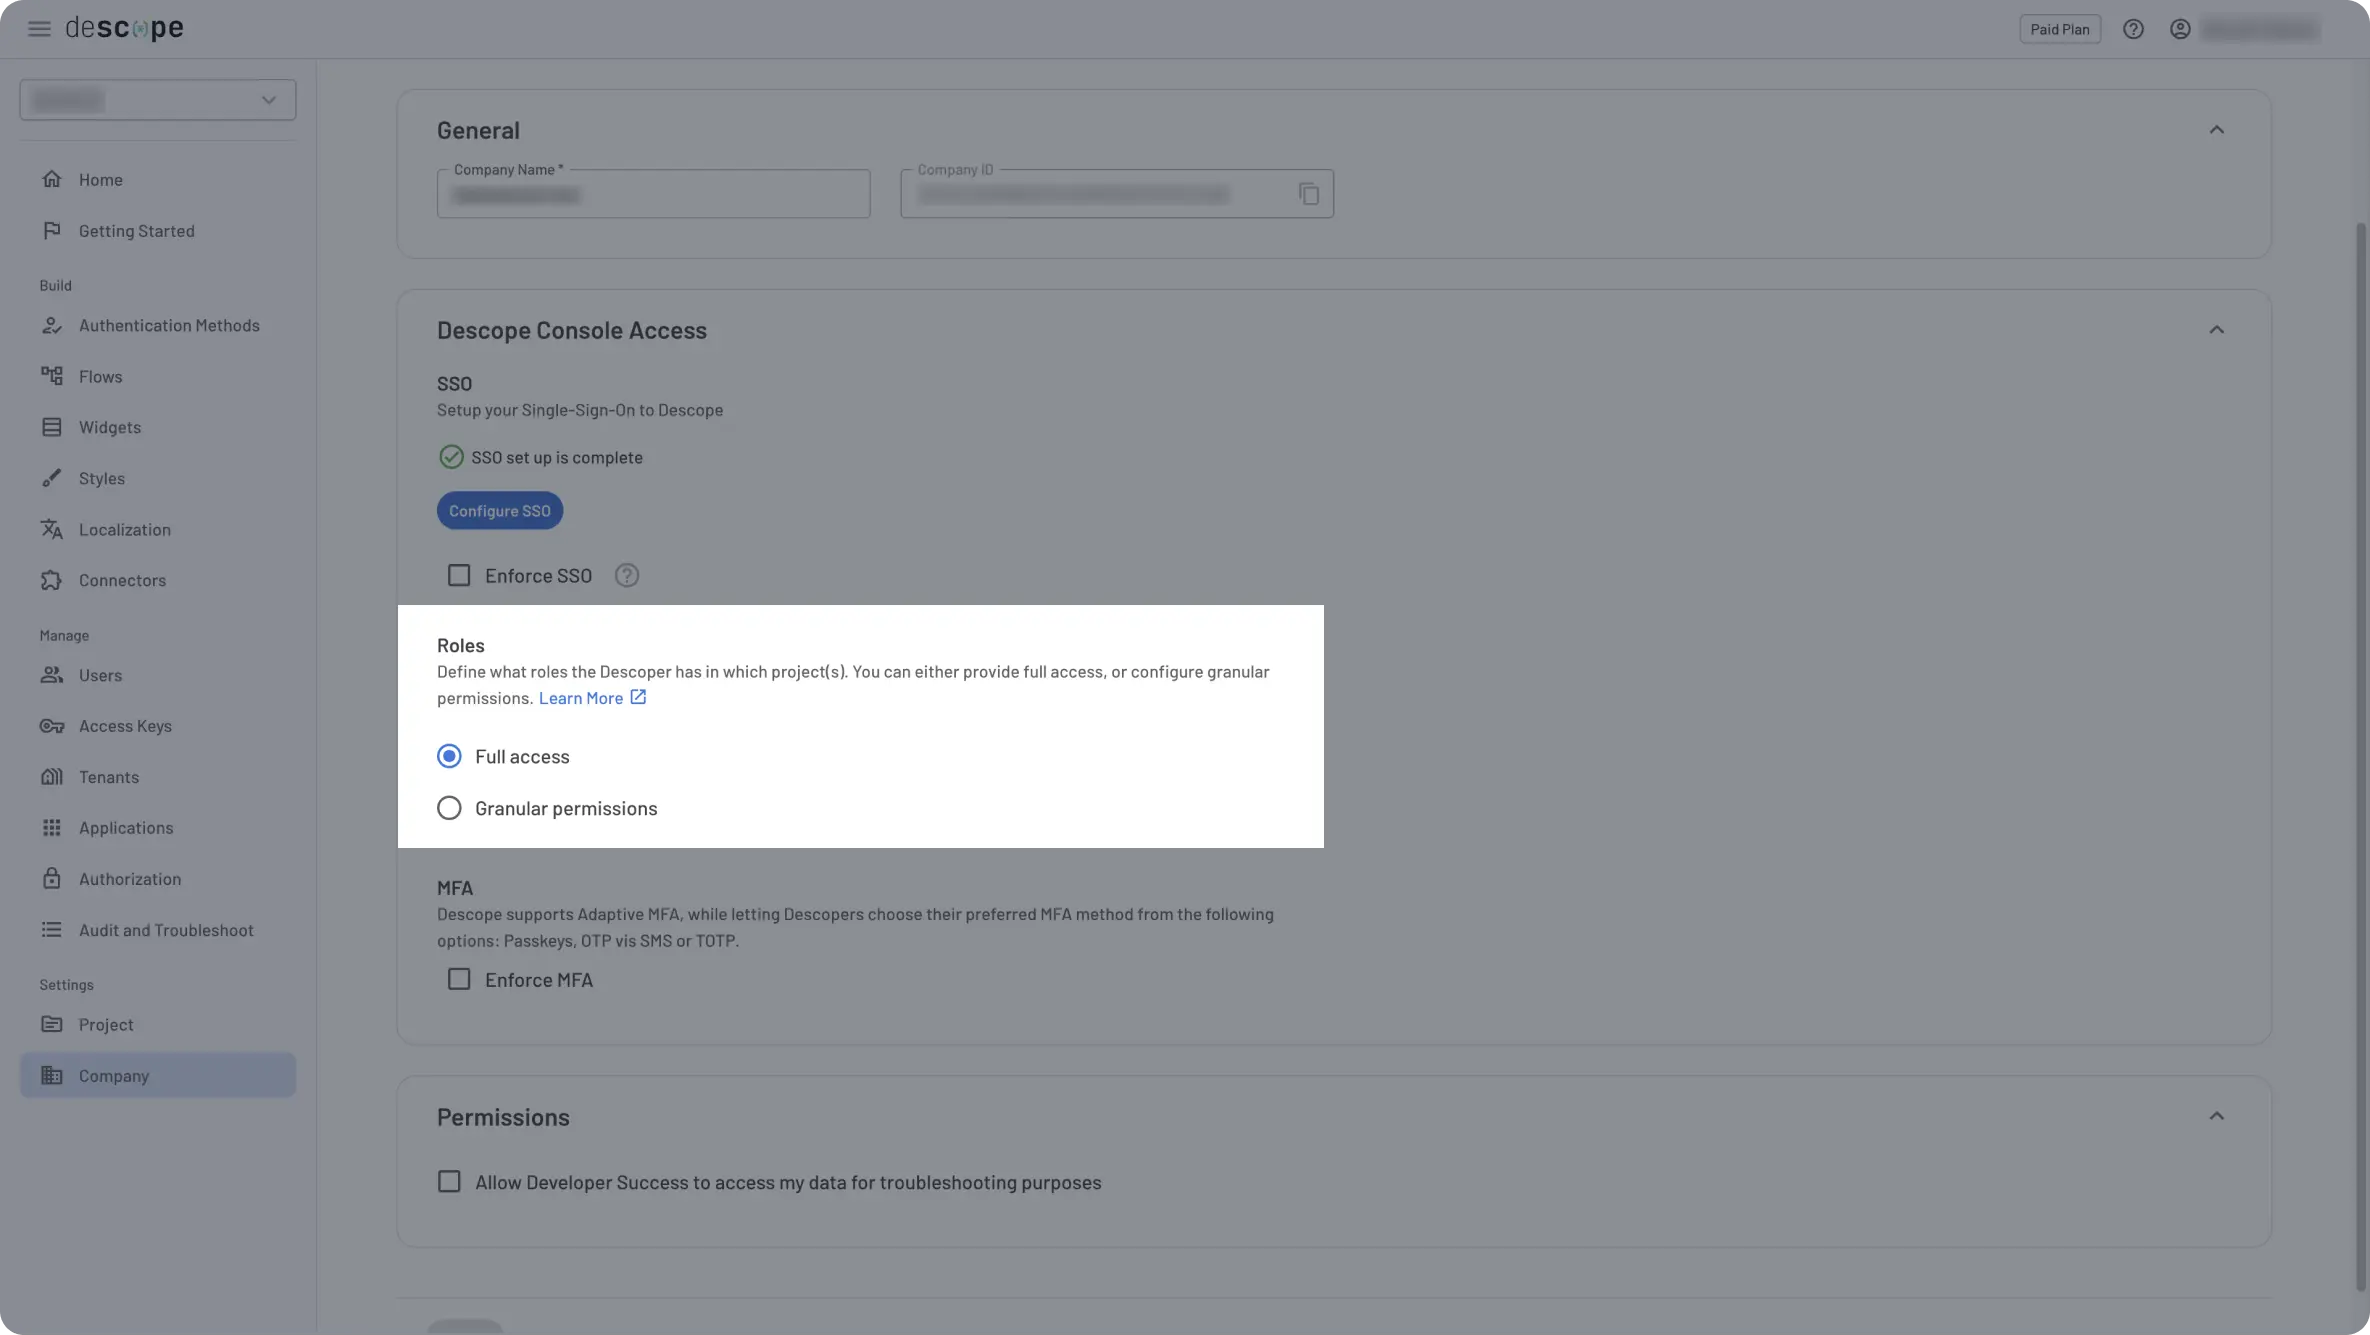Open Styles via its brush icon

[53, 478]
